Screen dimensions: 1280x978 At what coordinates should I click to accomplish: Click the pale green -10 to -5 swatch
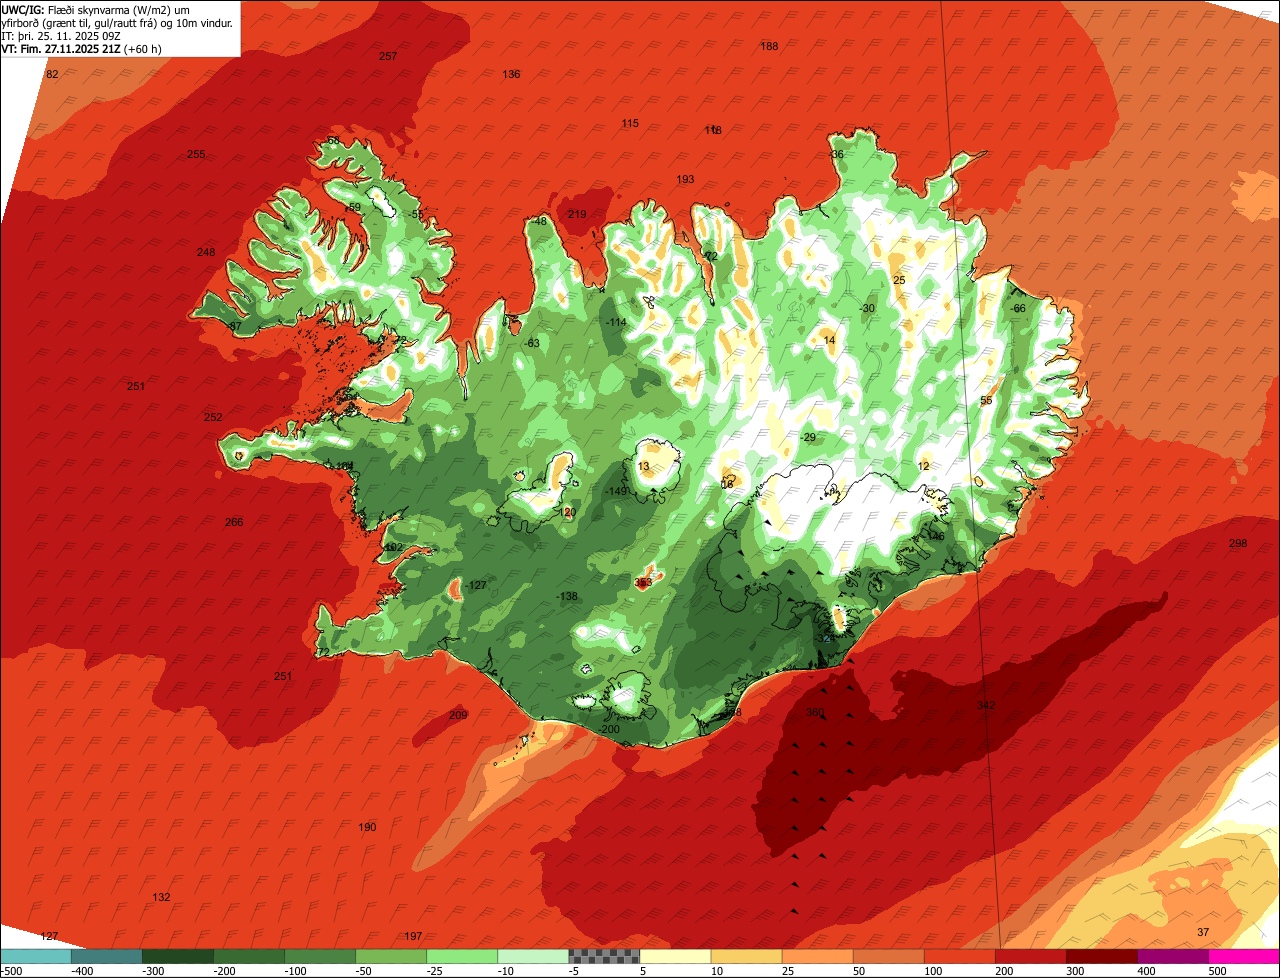tap(533, 956)
